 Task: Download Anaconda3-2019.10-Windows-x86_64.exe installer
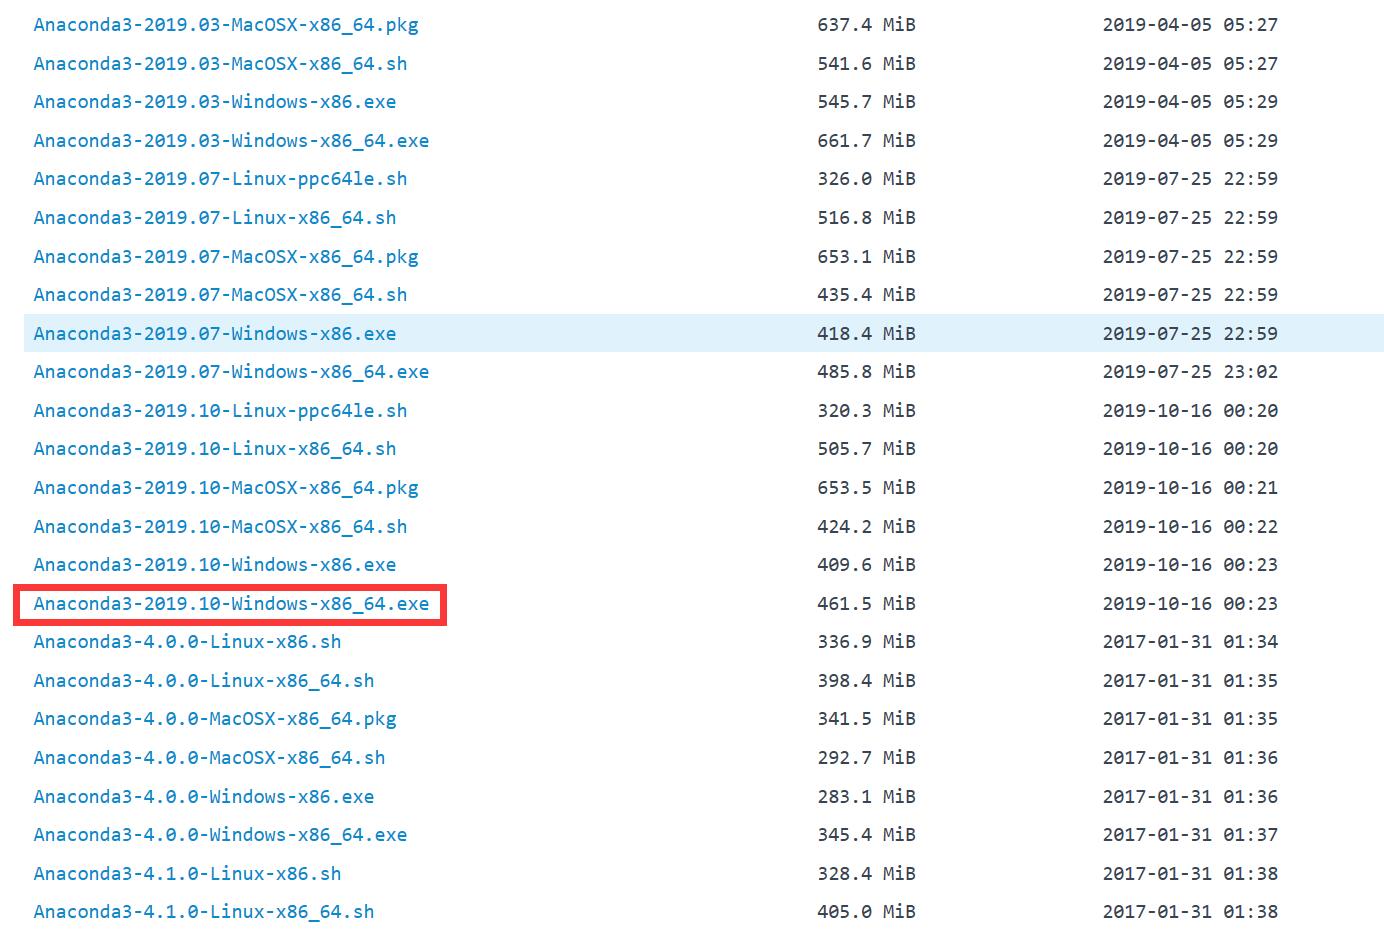[x=231, y=603]
